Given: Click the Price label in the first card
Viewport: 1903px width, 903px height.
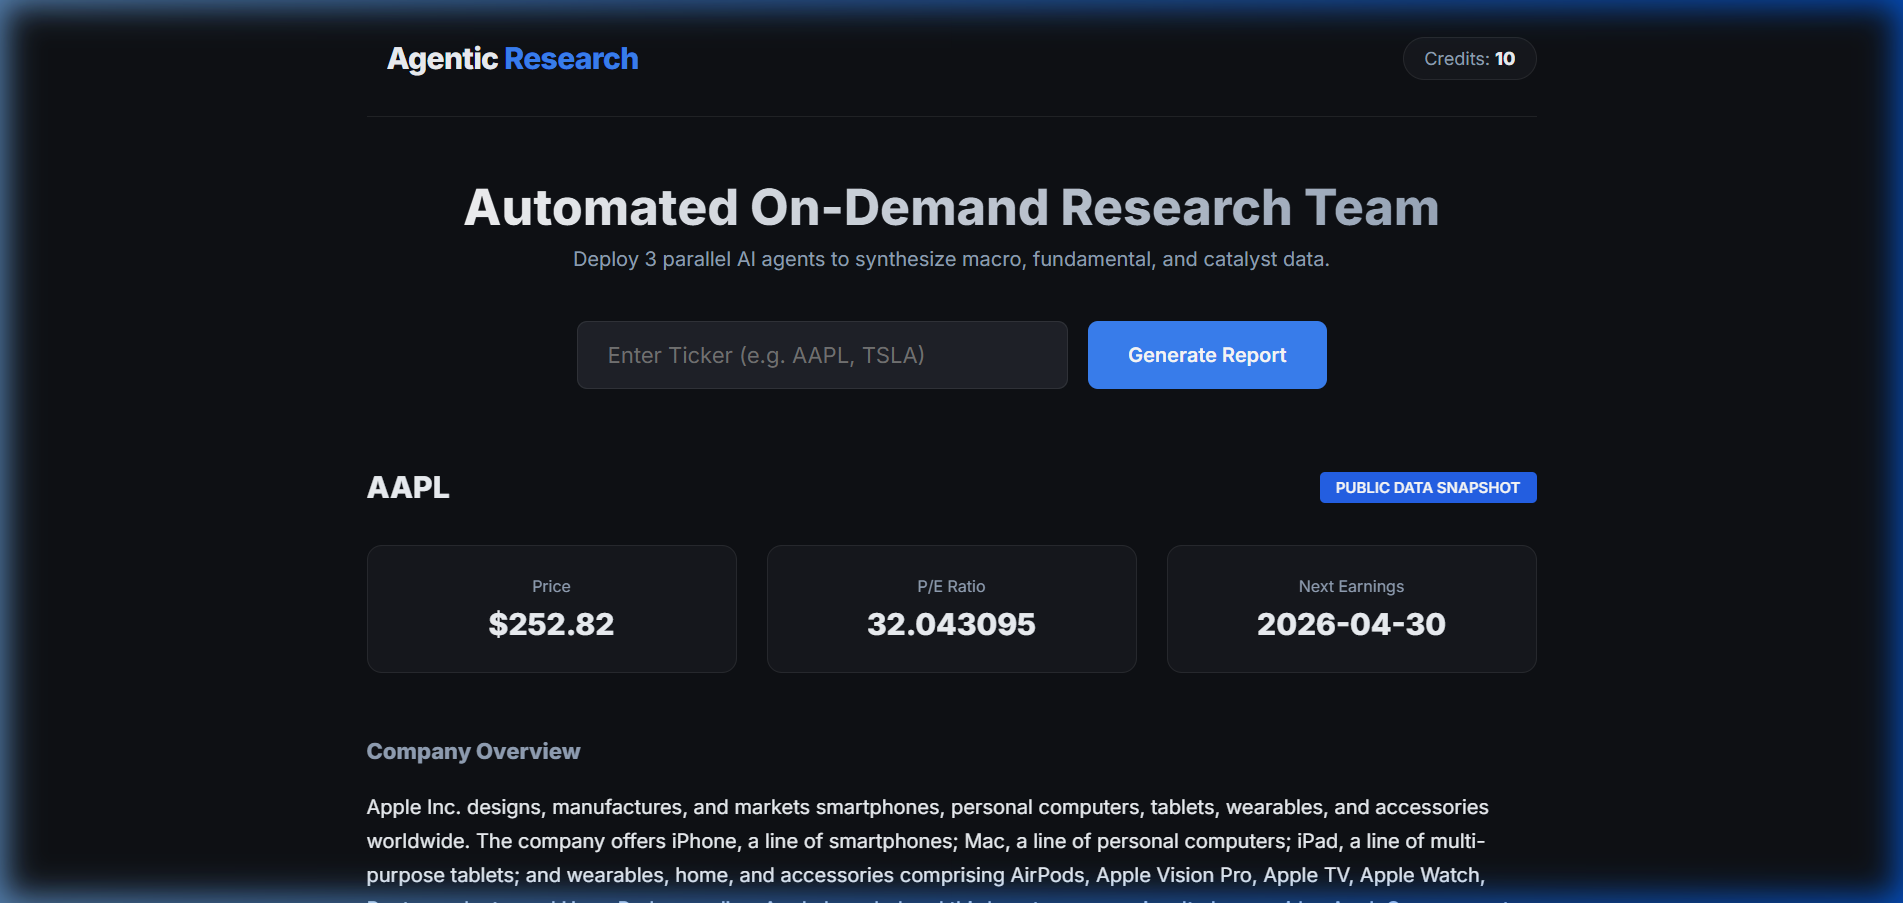Looking at the screenshot, I should coord(551,586).
